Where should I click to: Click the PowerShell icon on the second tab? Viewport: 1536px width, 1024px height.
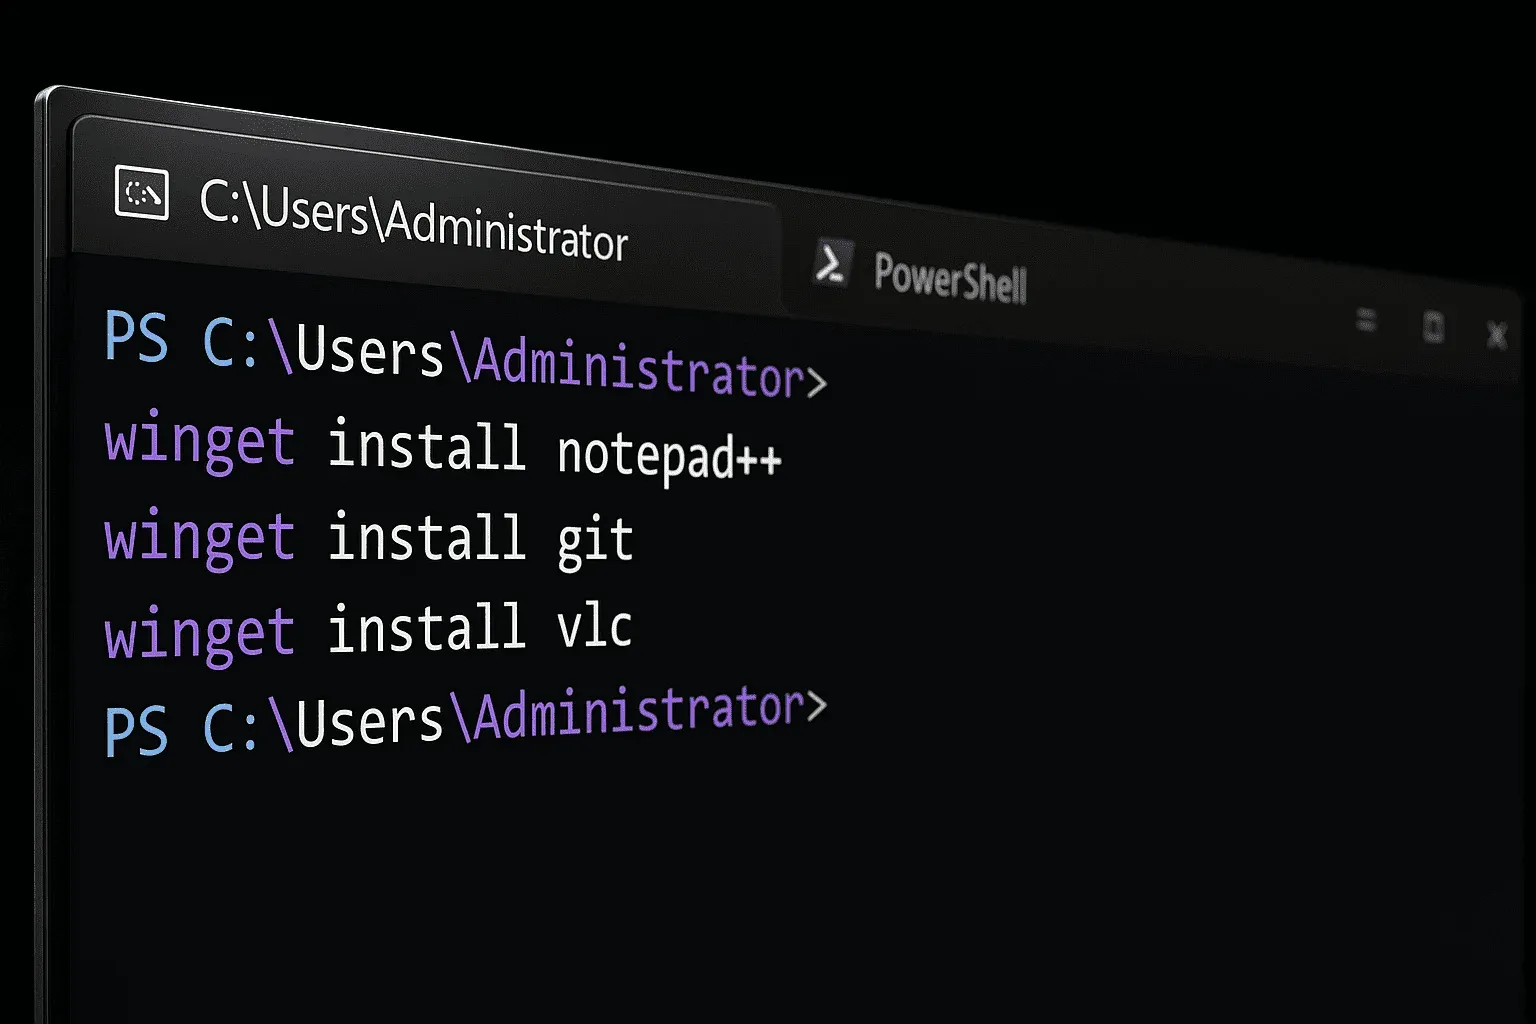(x=832, y=263)
